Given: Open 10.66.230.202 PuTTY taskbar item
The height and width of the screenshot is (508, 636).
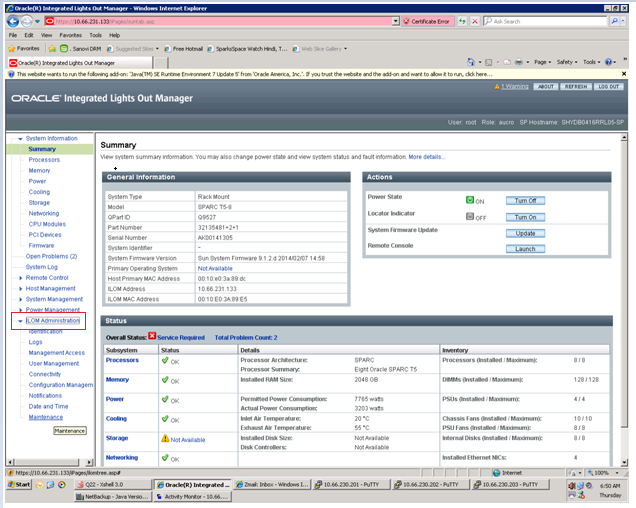Looking at the screenshot, I should pos(431,484).
